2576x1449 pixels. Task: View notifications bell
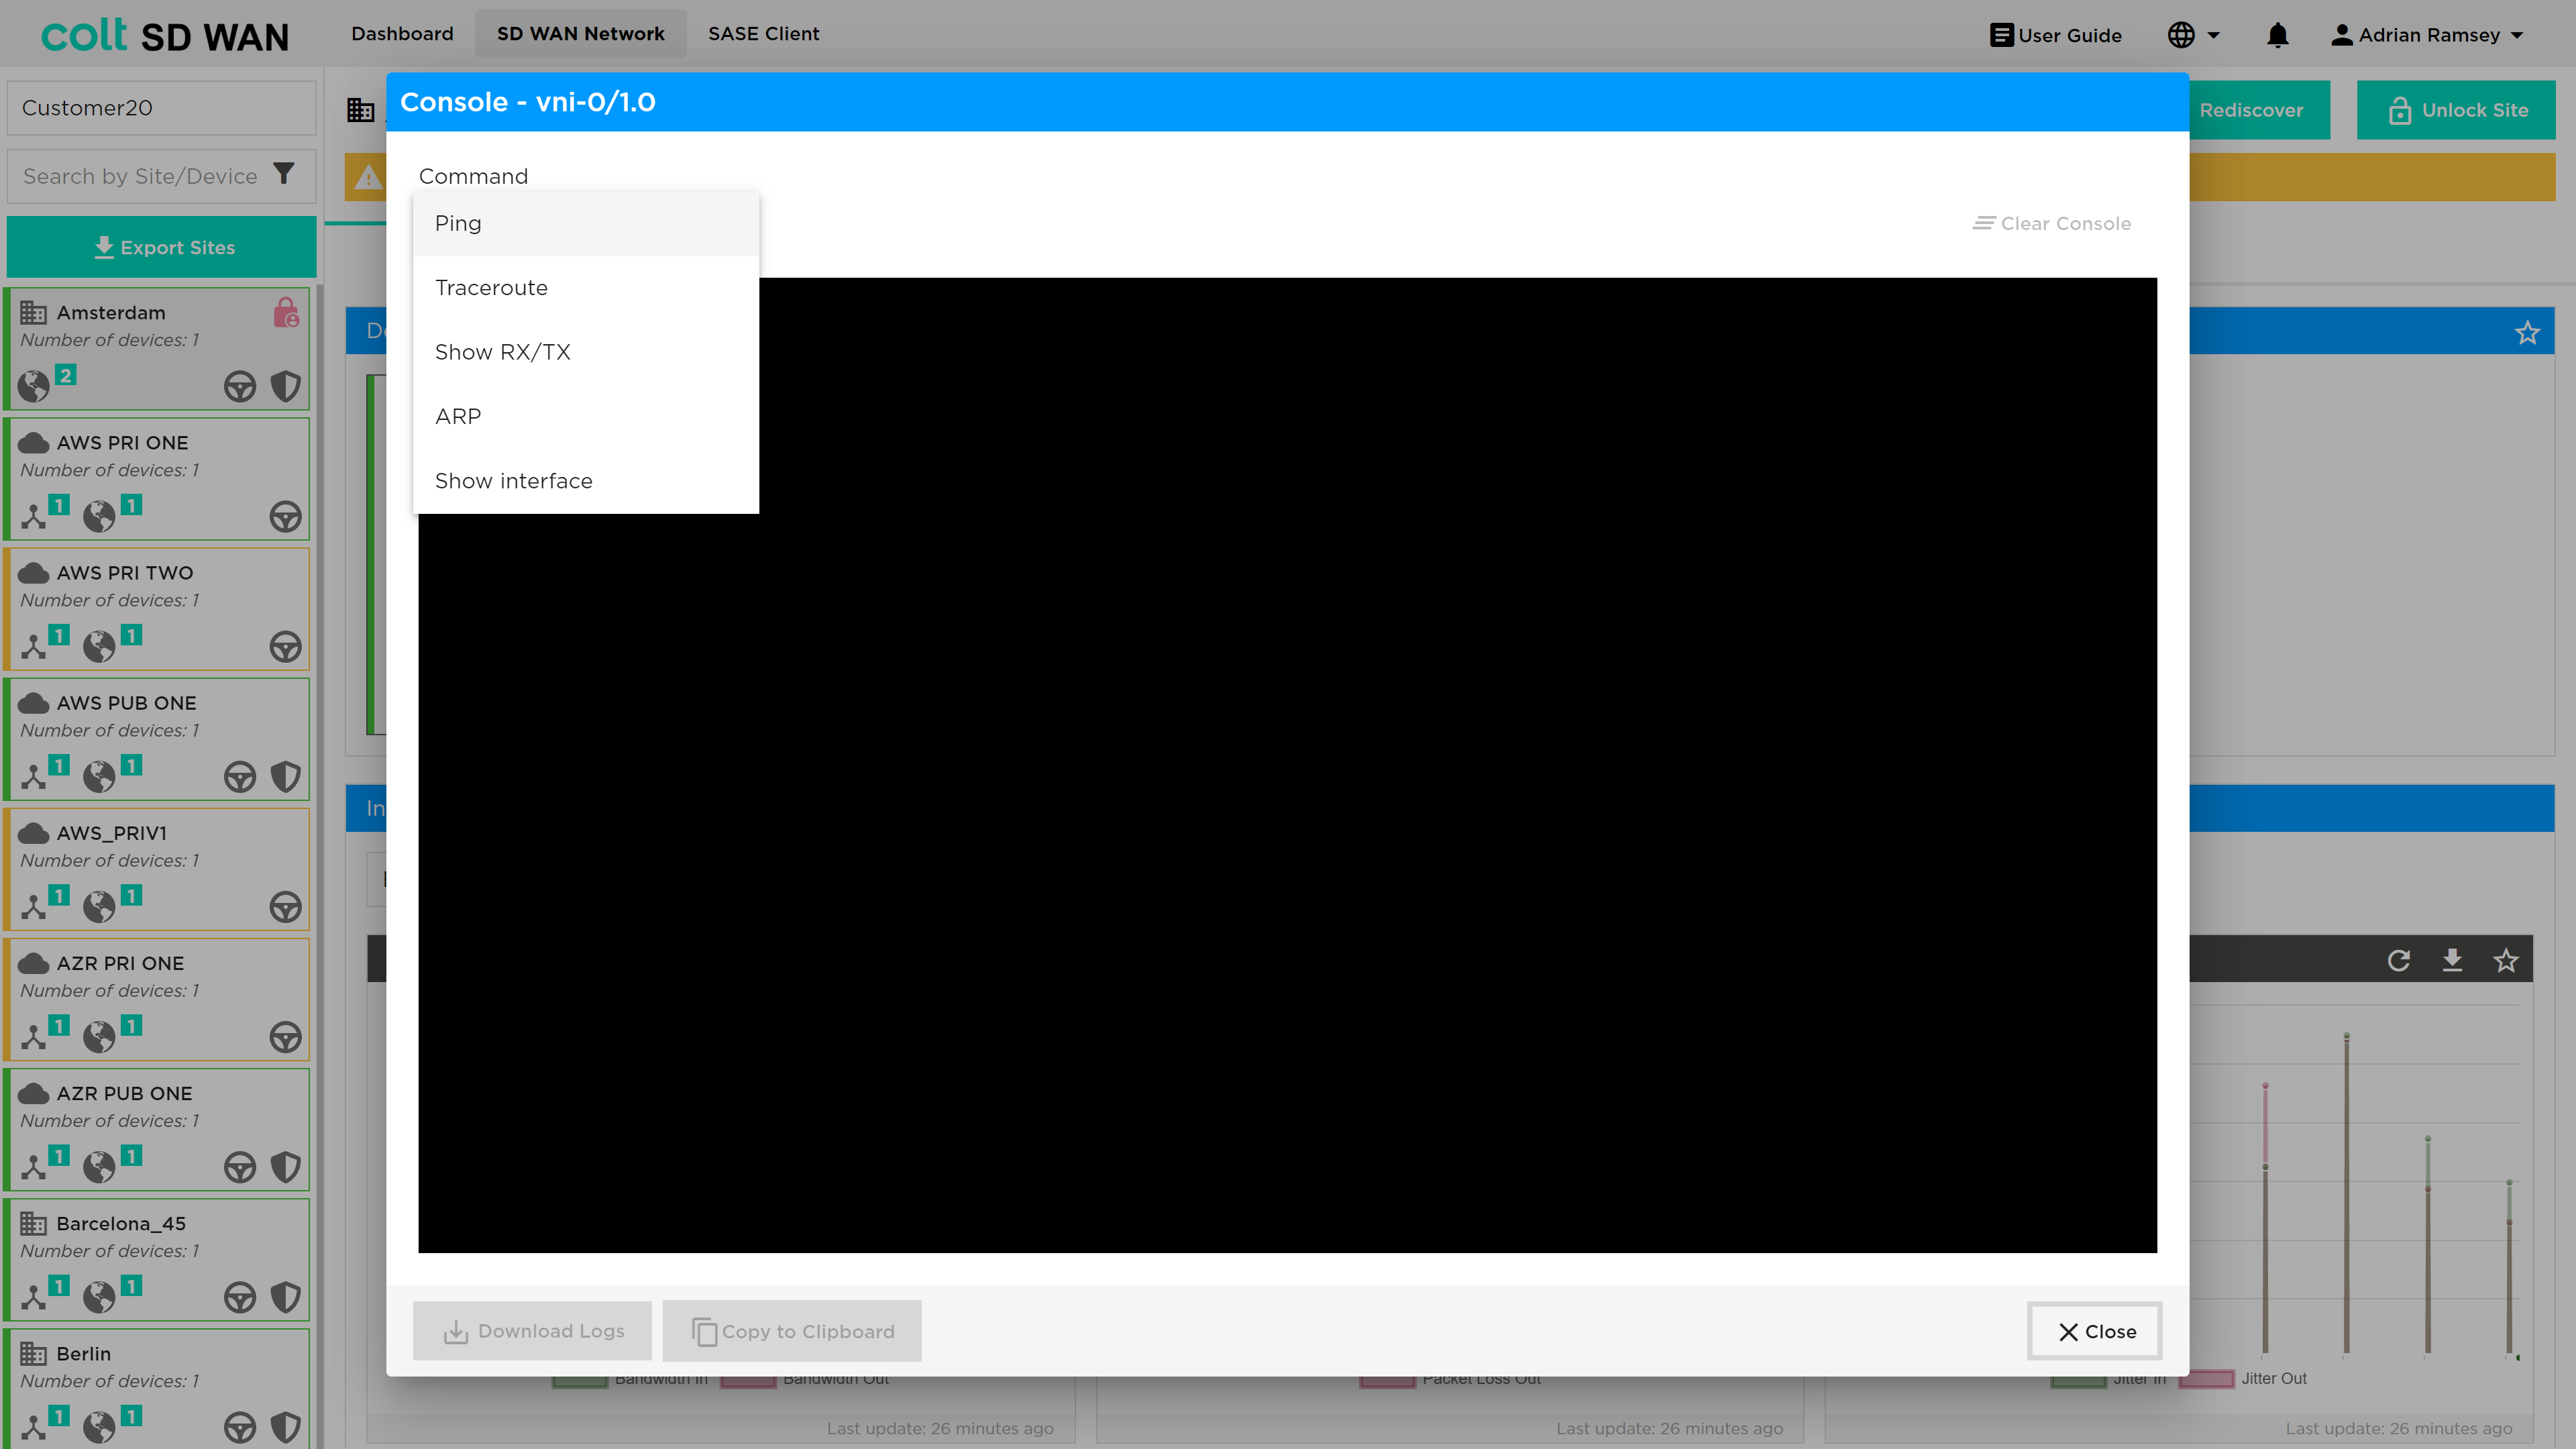(2277, 35)
